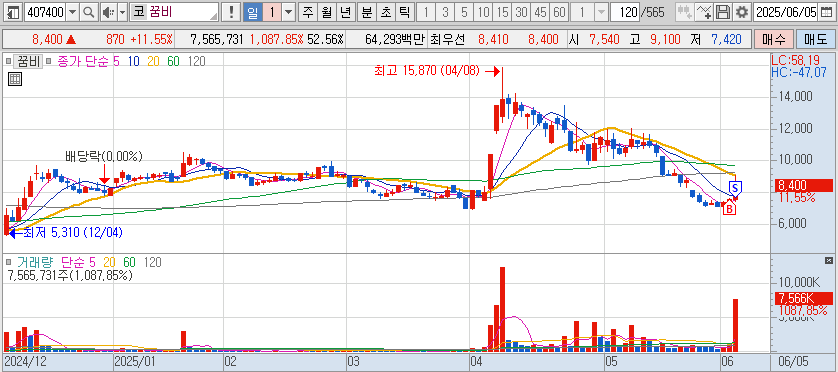Switch to second chart 초
The image size is (838, 372).
385,12
